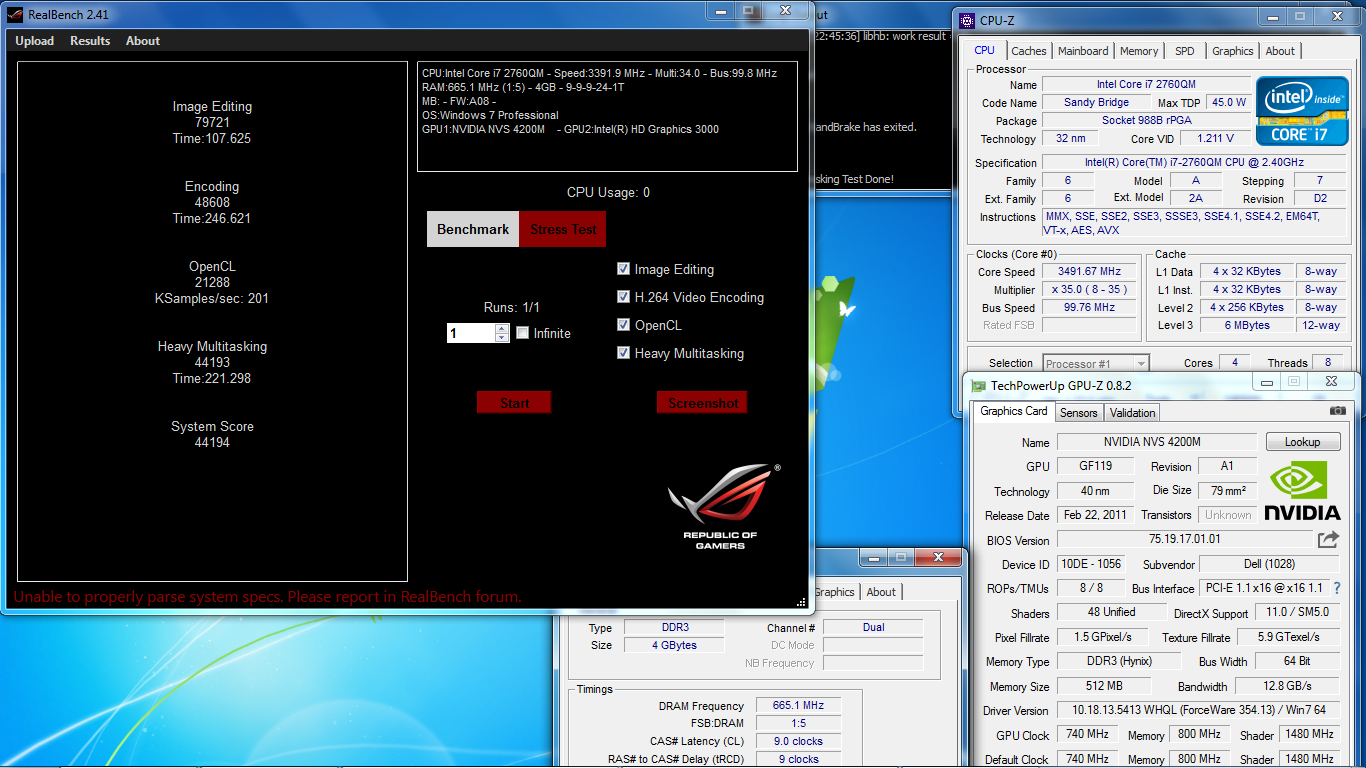Viewport: 1366px width, 768px height.
Task: Disable Heavy Multitasking test
Action: point(624,353)
